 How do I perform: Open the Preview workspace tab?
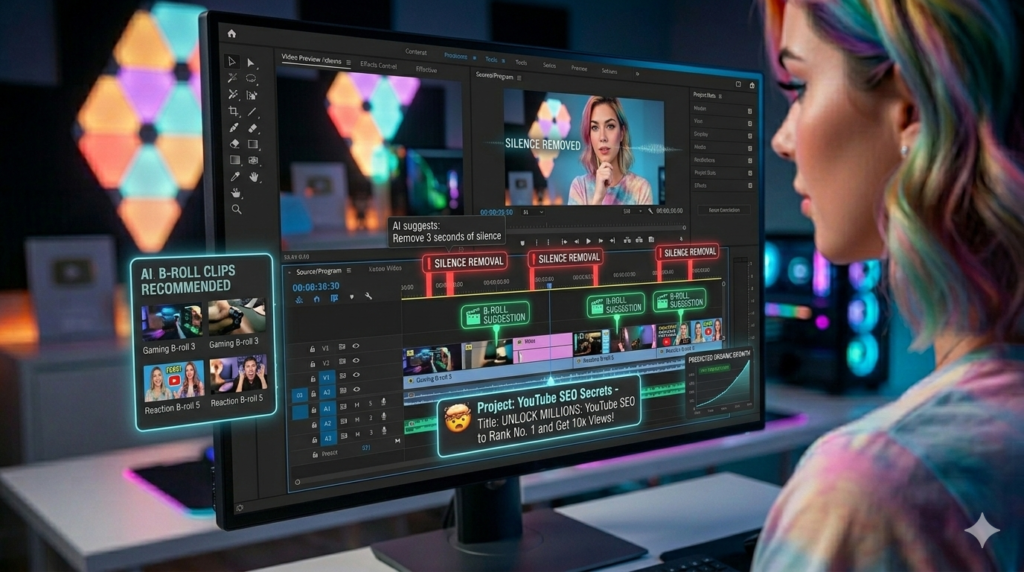(579, 69)
